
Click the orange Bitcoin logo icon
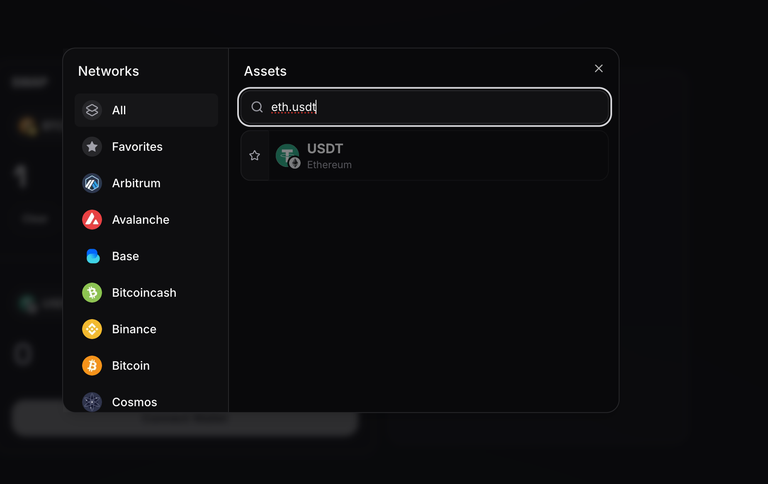point(92,365)
